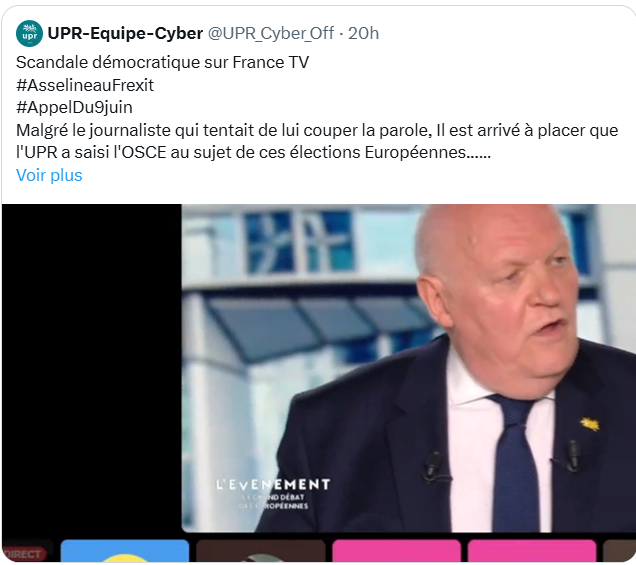This screenshot has width=636, height=565.
Task: Open the UPR-Equipe-Cyber profile name
Action: pos(125,33)
